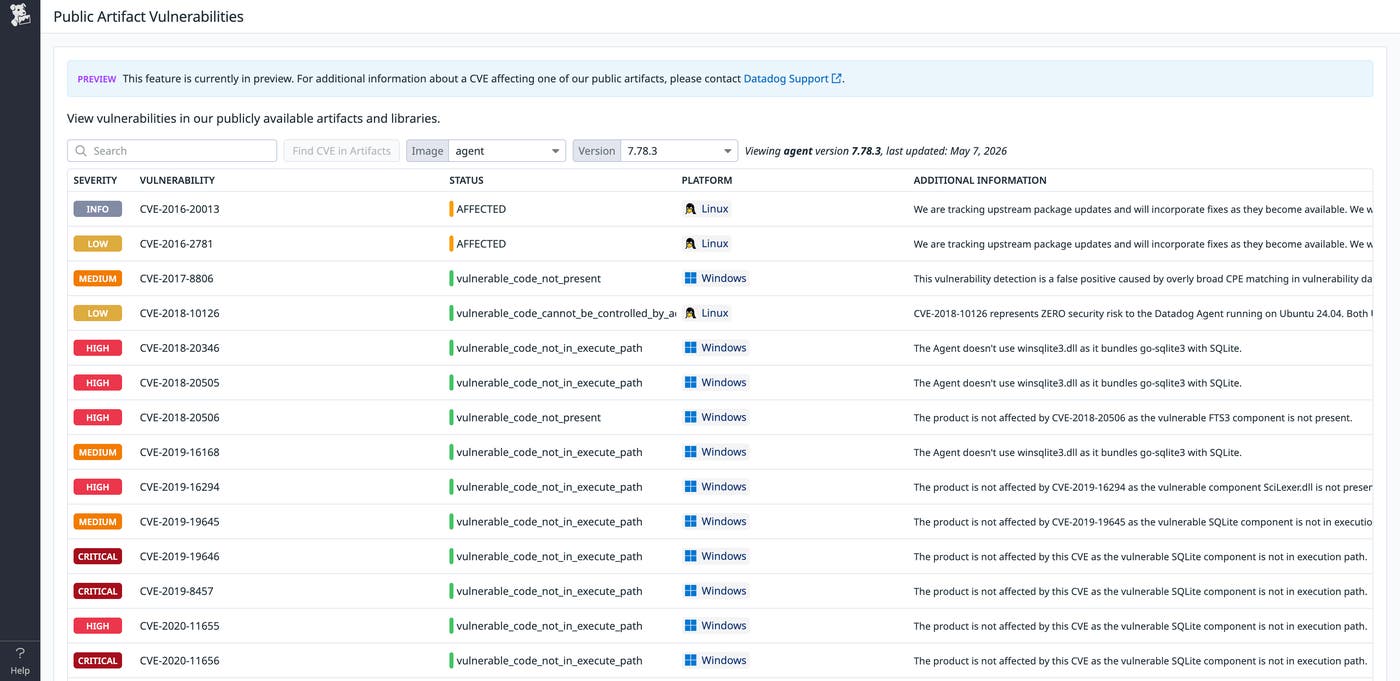Click the PREVIEW label in the banner
Image resolution: width=1400 pixels, height=681 pixels.
97,79
